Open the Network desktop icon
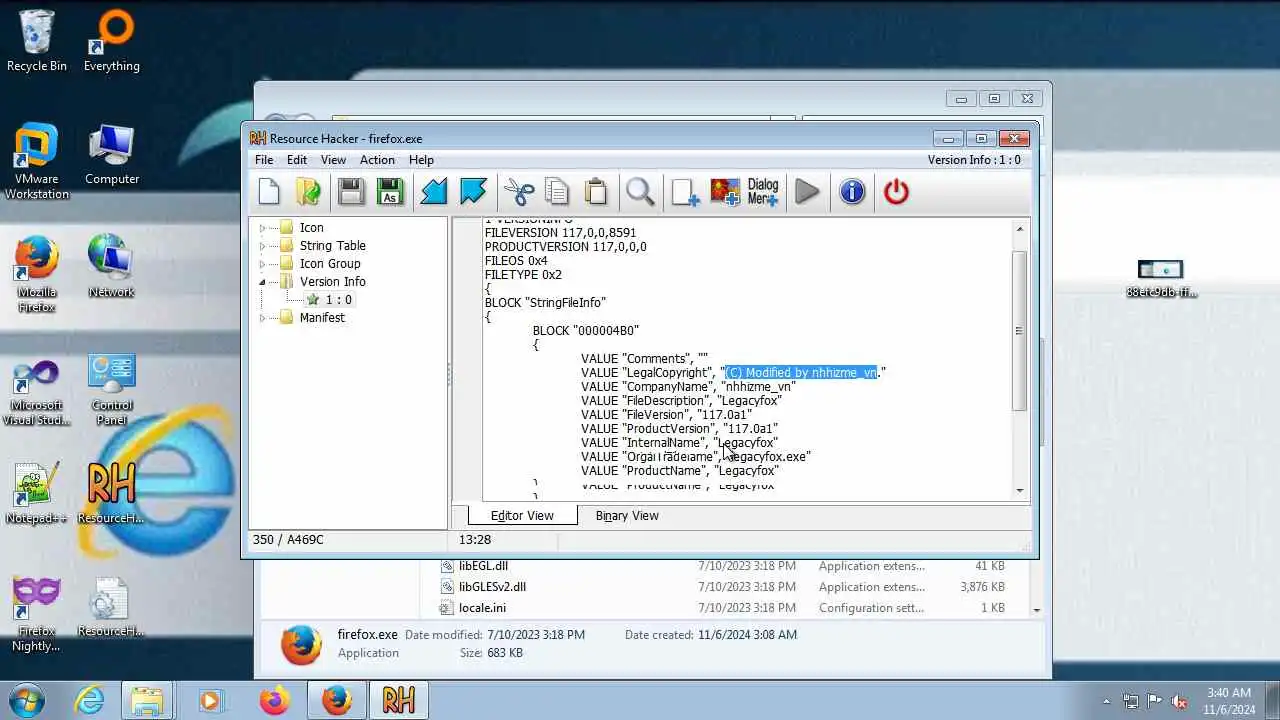 111,267
